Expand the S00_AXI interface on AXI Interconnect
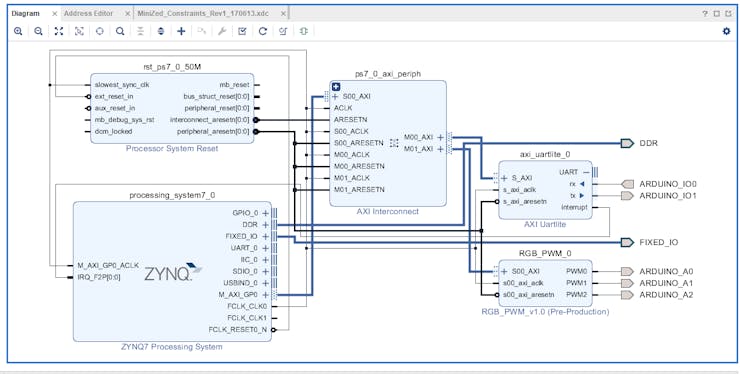740x374 pixels. point(335,96)
